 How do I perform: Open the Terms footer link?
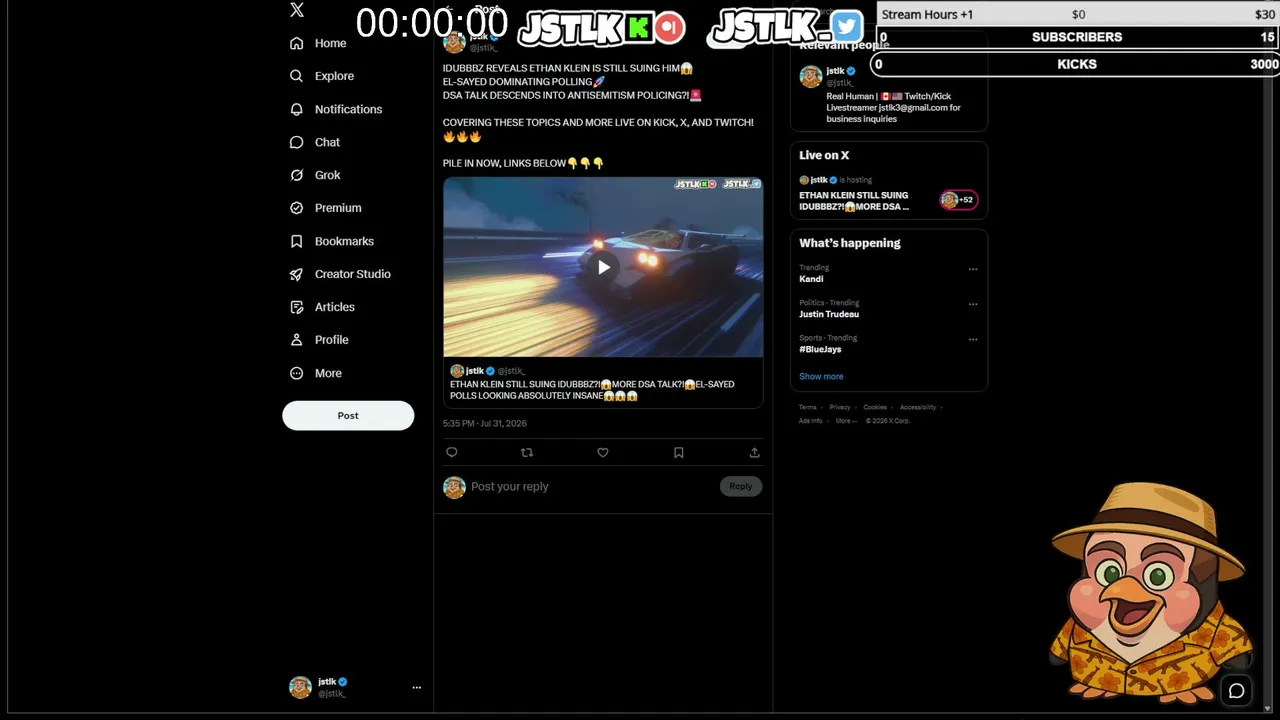808,407
